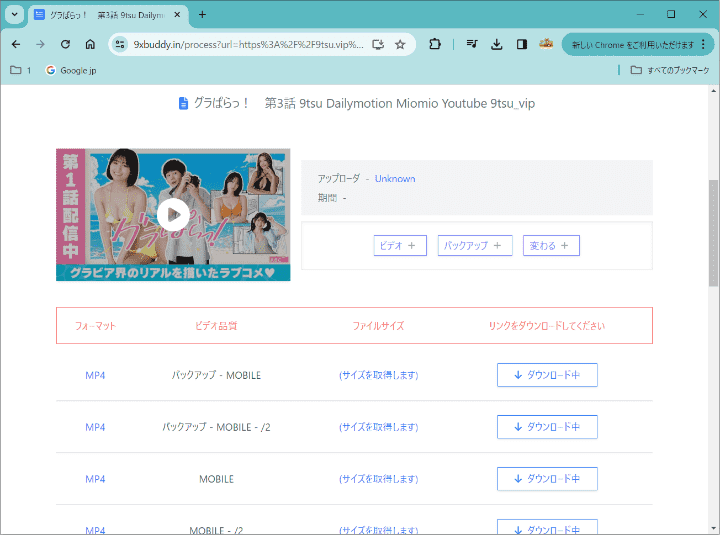This screenshot has height=535, width=720.
Task: Click the browser back arrow
Action: 16,44
